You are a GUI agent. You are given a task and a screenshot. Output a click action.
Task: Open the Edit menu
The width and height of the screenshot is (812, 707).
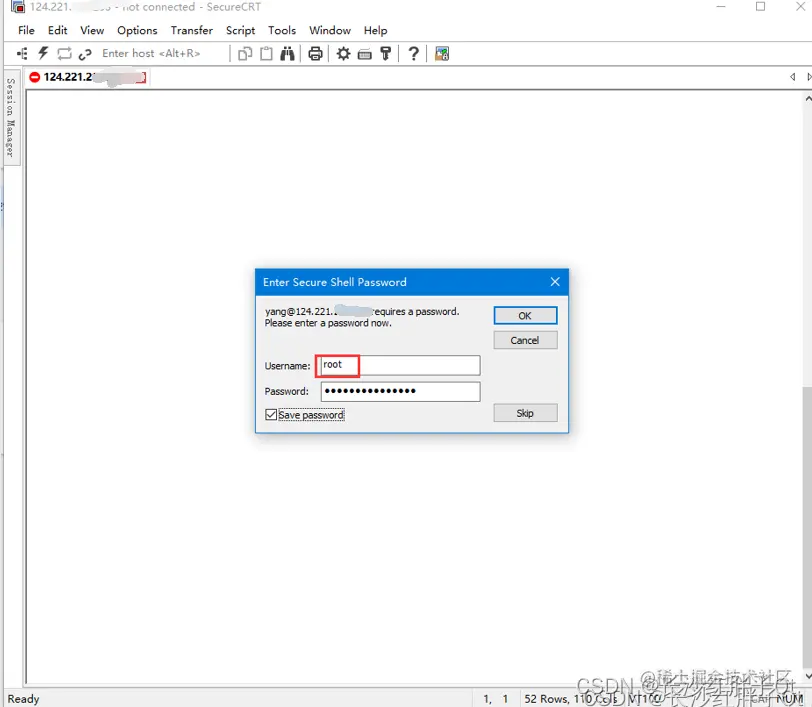click(57, 31)
